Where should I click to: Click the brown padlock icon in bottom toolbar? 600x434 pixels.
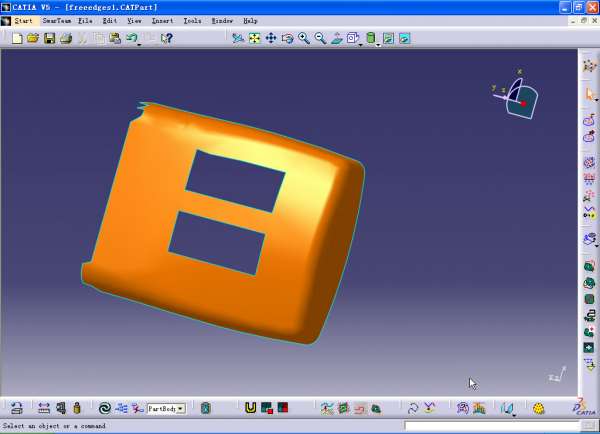click(x=77, y=408)
